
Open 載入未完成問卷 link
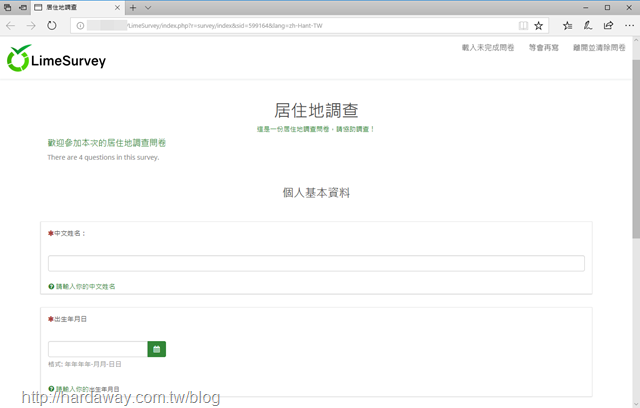(488, 48)
